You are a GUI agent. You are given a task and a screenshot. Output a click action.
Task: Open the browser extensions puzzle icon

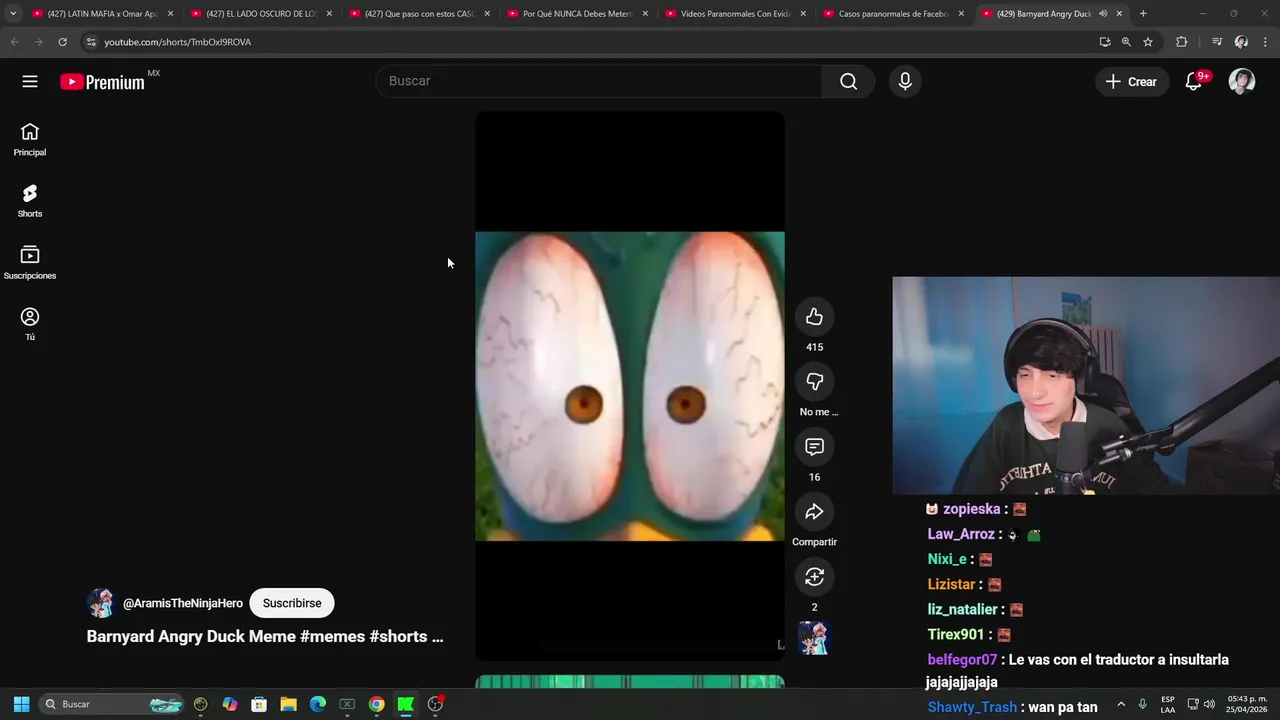(1182, 42)
